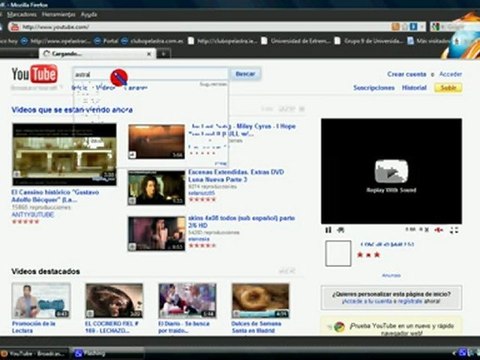The width and height of the screenshot is (480, 360).
Task: Click add-to-queue icon on Escenas Extendidas thumbnail
Action: coord(132,201)
